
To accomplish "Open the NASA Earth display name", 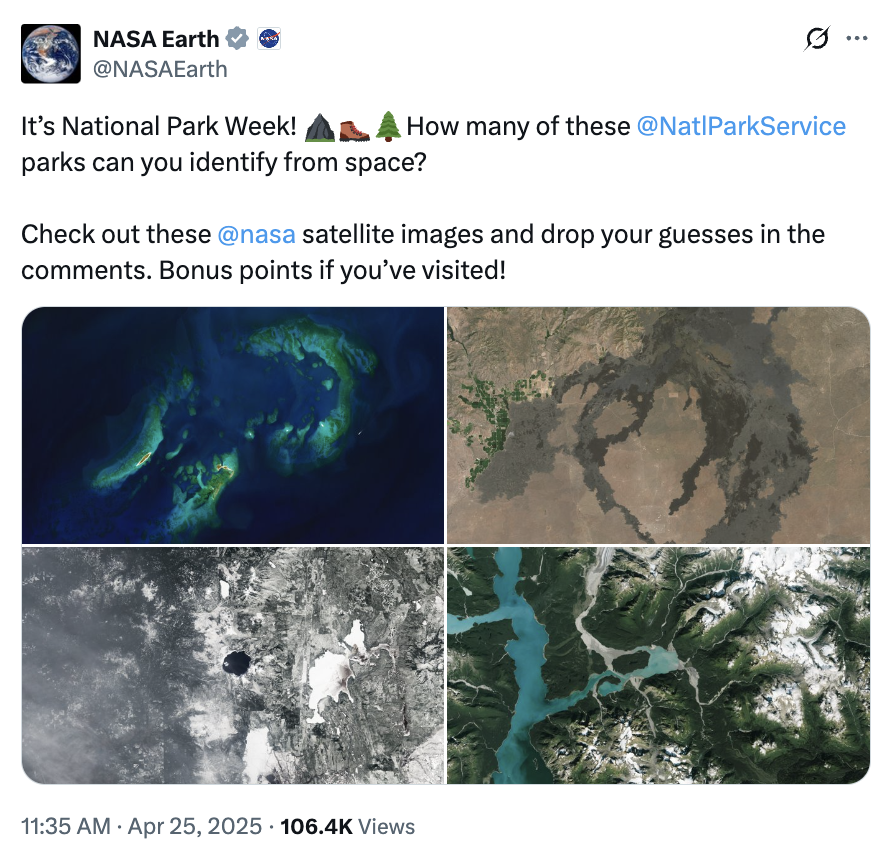I will (x=156, y=39).
